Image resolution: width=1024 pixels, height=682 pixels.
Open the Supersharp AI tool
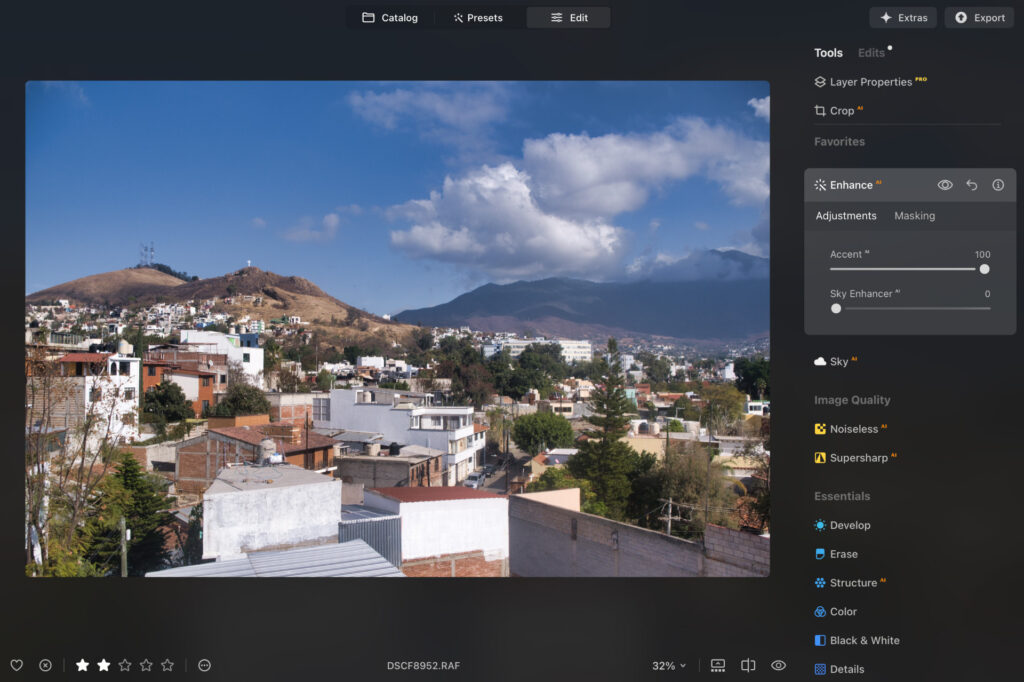pos(861,457)
